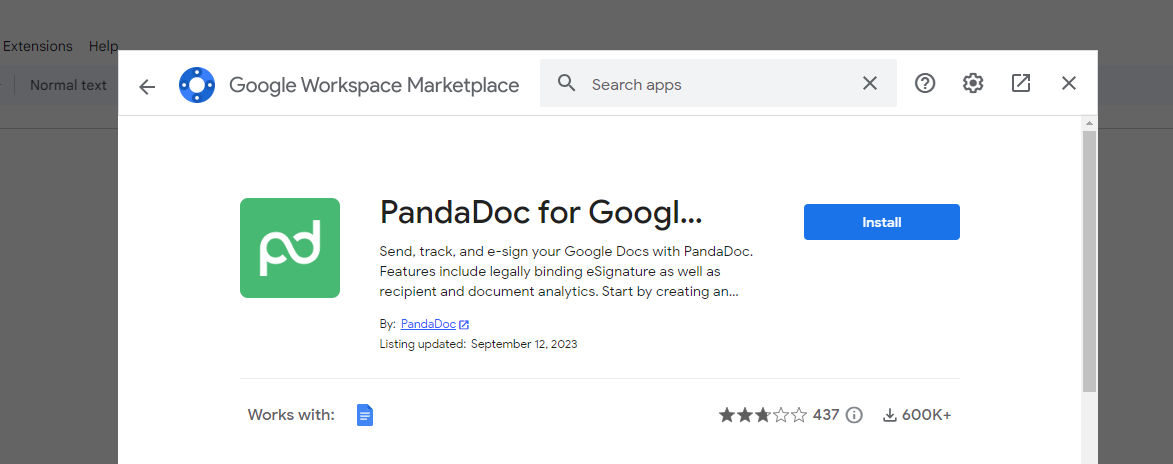Click the PandaDoc green app logo
1173x464 pixels.
click(290, 248)
